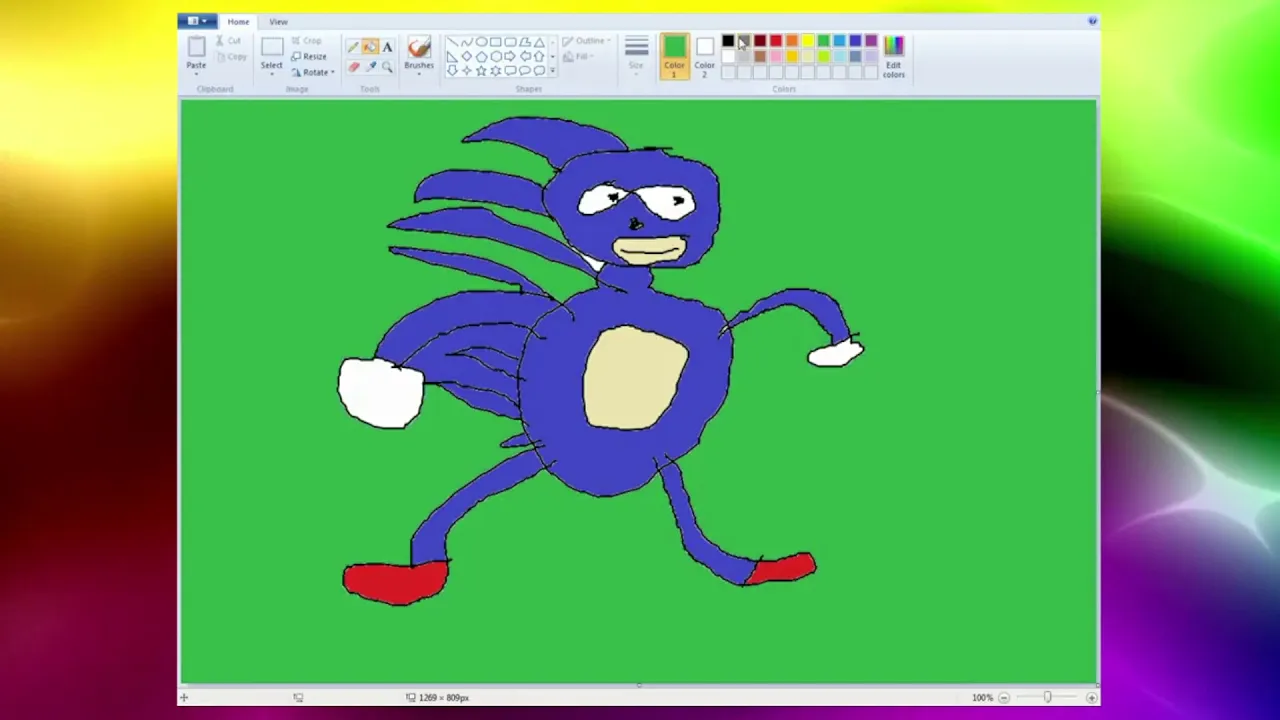Open the Paint file menu button
The image size is (1280, 720).
pyautogui.click(x=198, y=21)
